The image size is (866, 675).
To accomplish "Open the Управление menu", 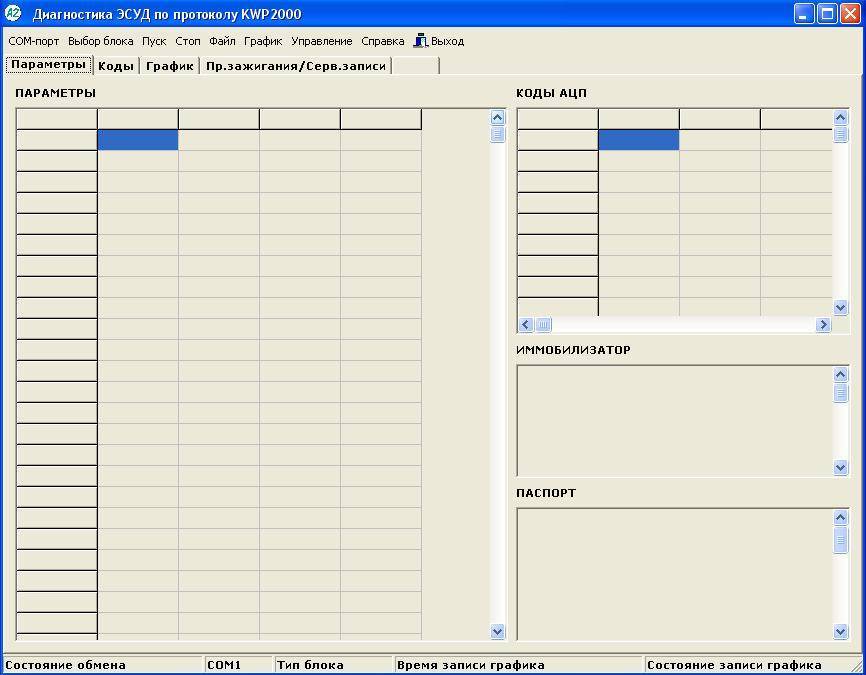I will [x=321, y=41].
